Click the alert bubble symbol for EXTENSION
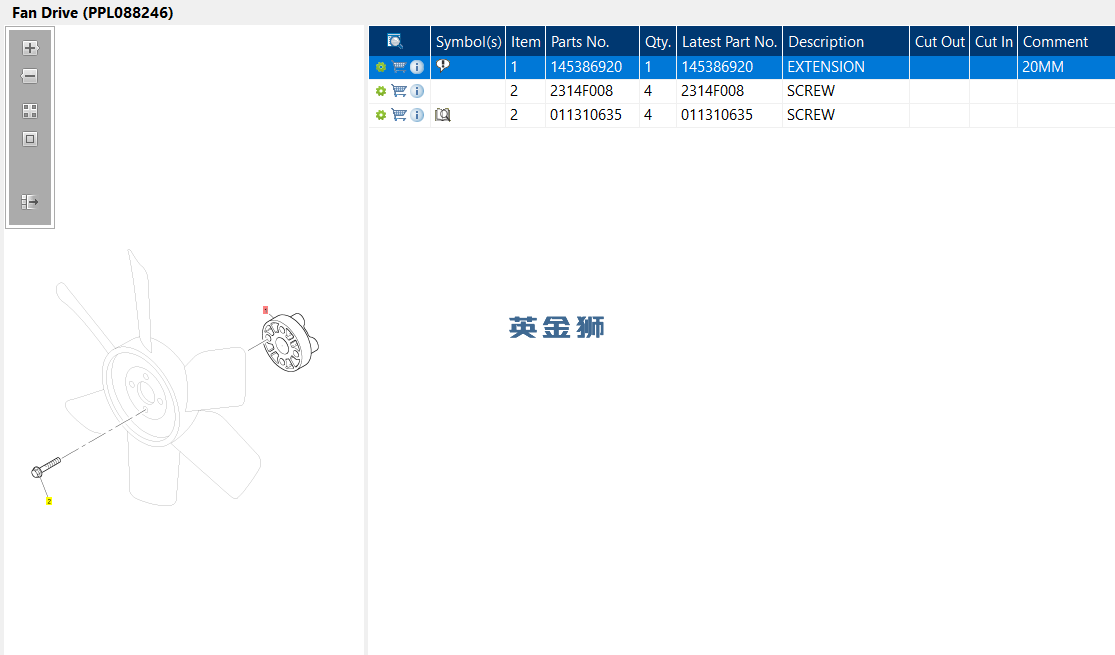 (443, 65)
